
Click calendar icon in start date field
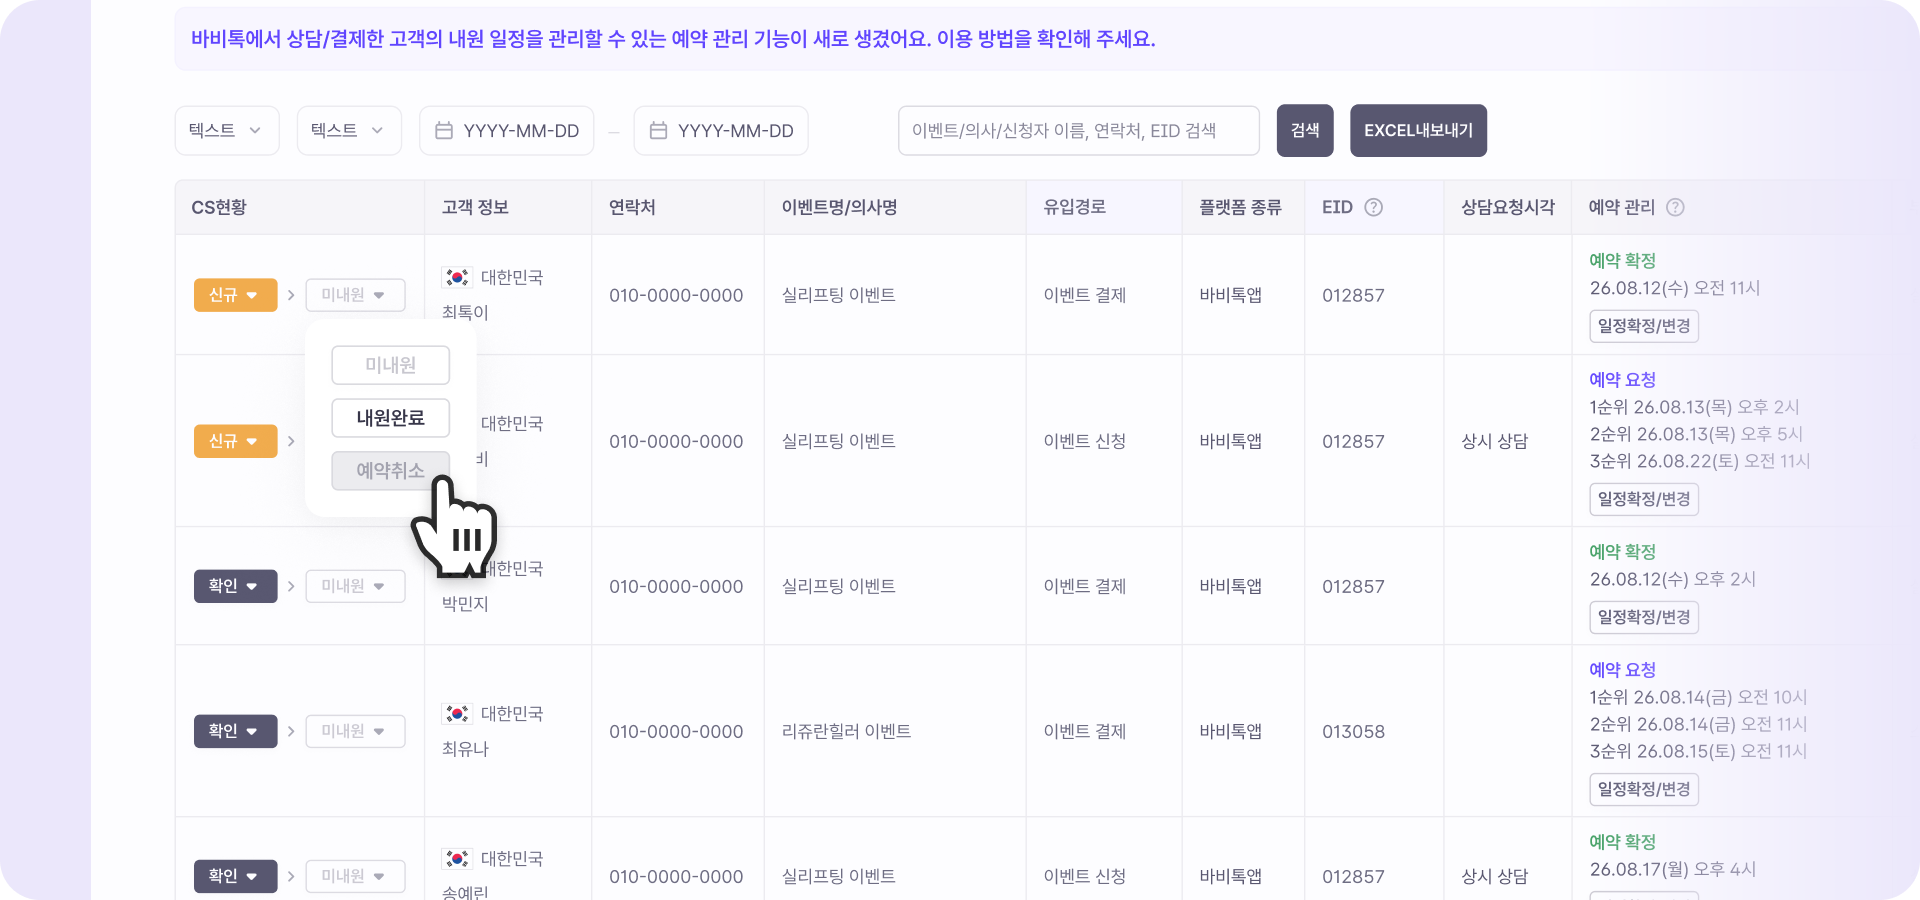click(444, 131)
